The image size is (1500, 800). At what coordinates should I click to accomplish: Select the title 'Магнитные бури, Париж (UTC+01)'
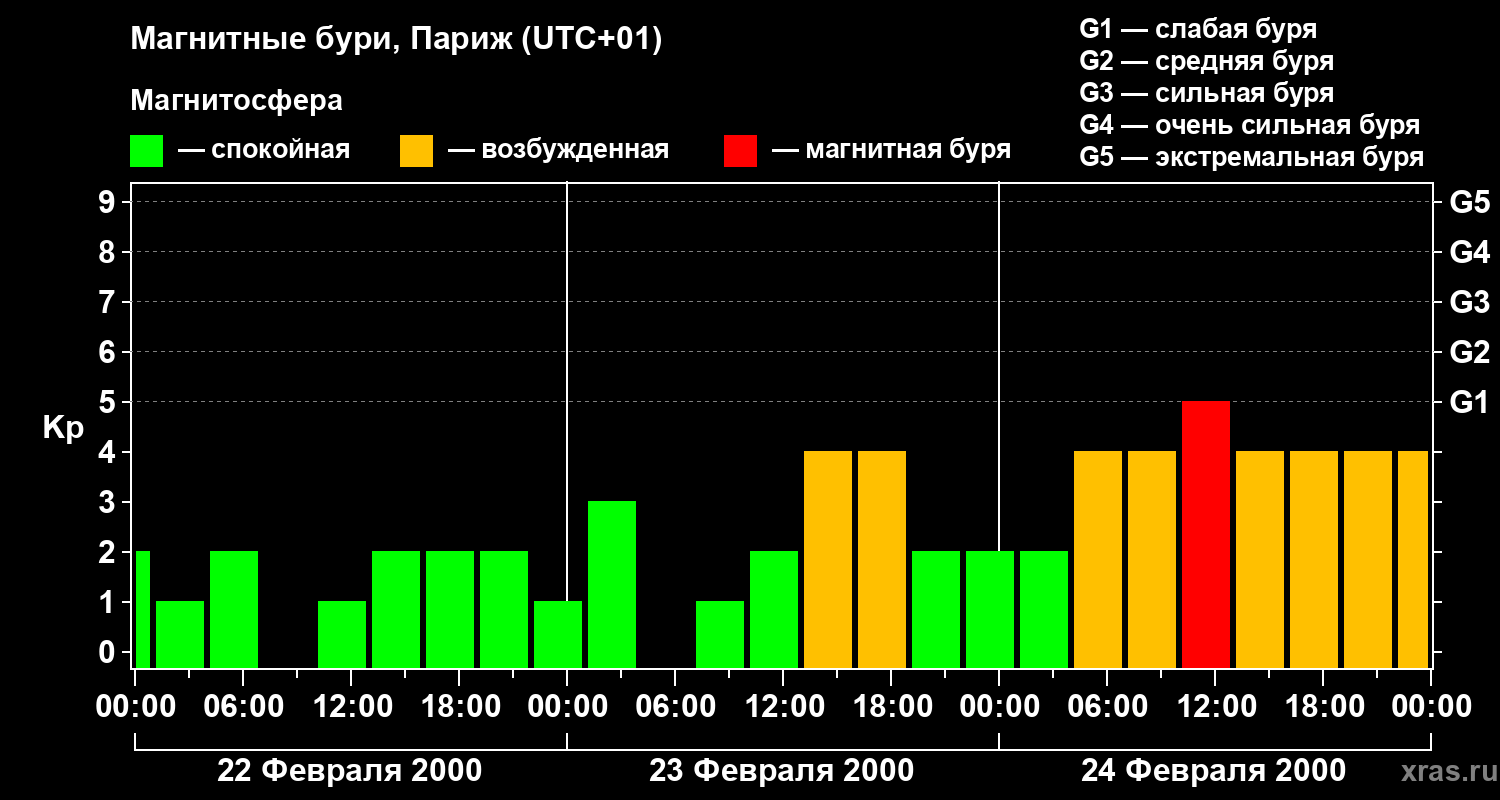pos(397,41)
